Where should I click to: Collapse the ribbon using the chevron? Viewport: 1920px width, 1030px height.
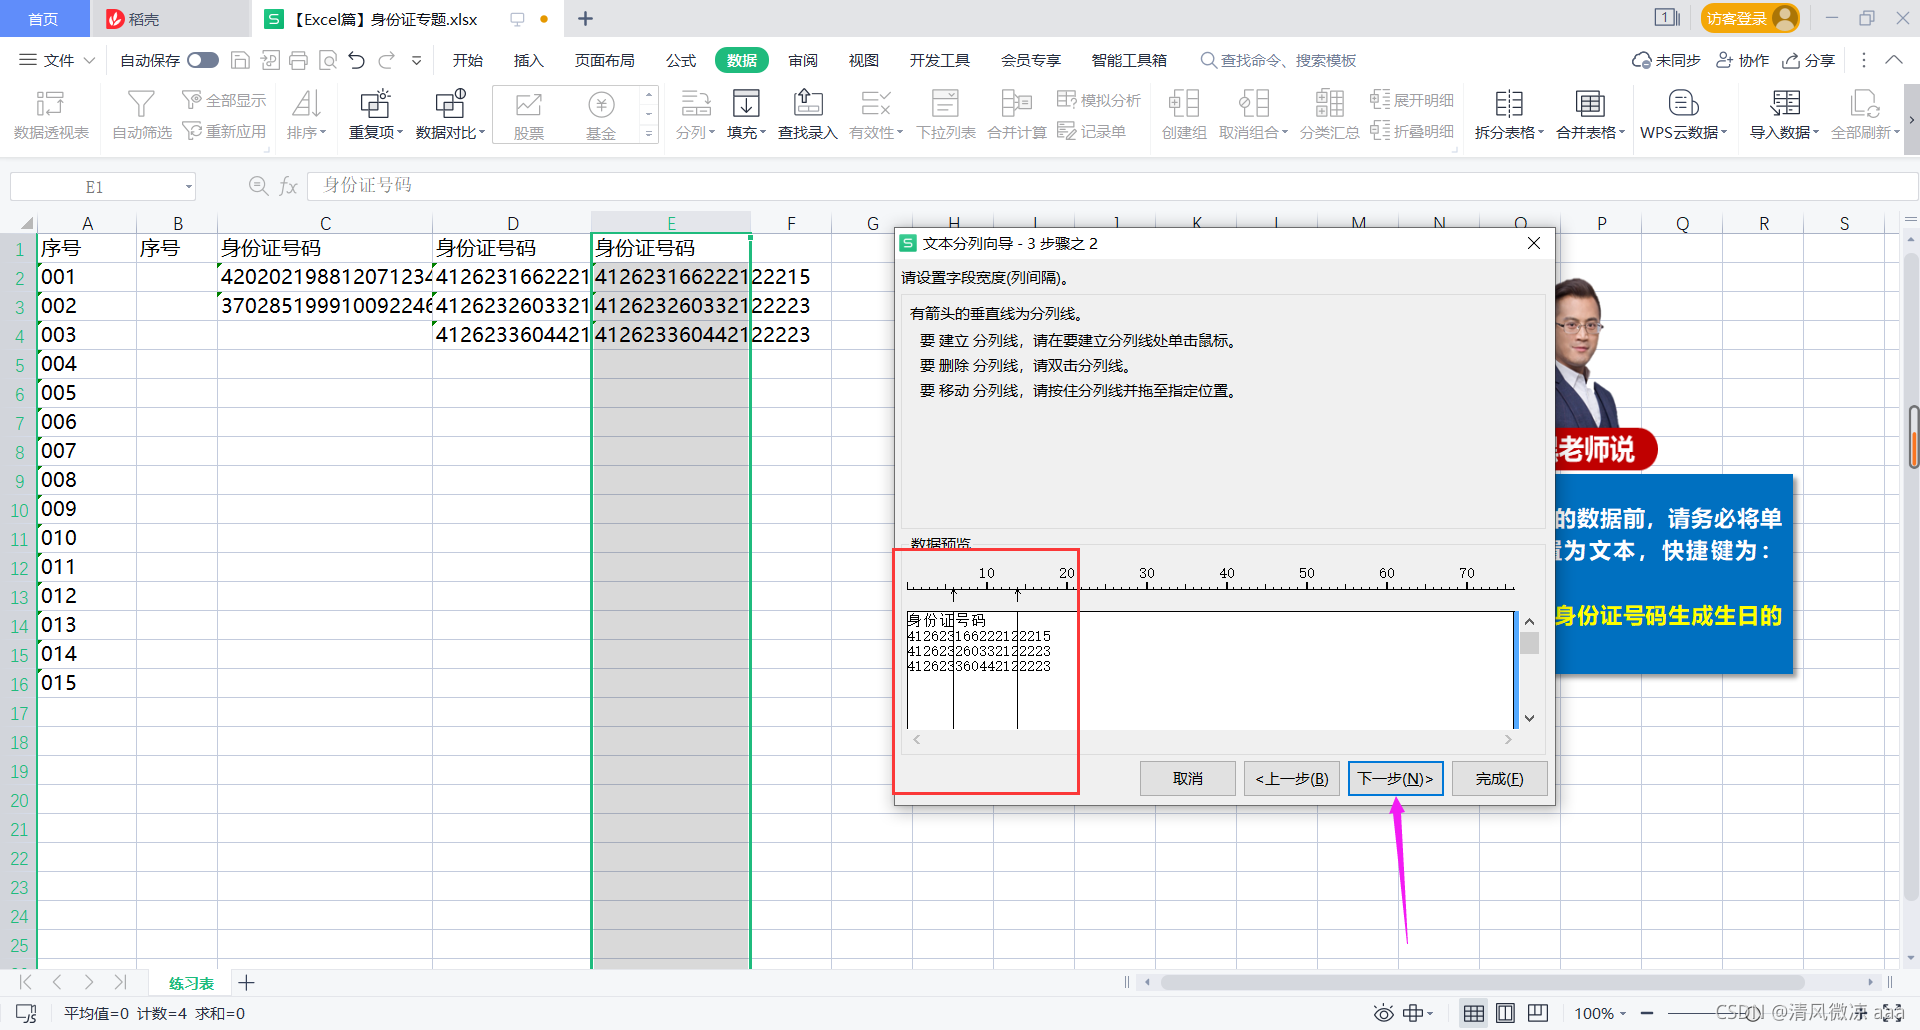[x=1894, y=61]
